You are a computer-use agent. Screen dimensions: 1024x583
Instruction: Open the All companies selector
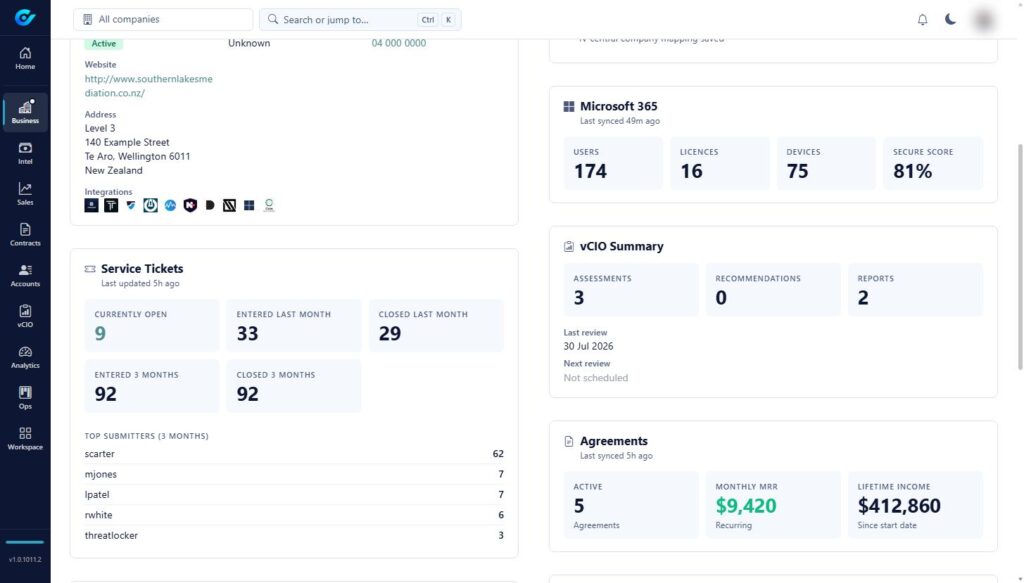click(163, 20)
